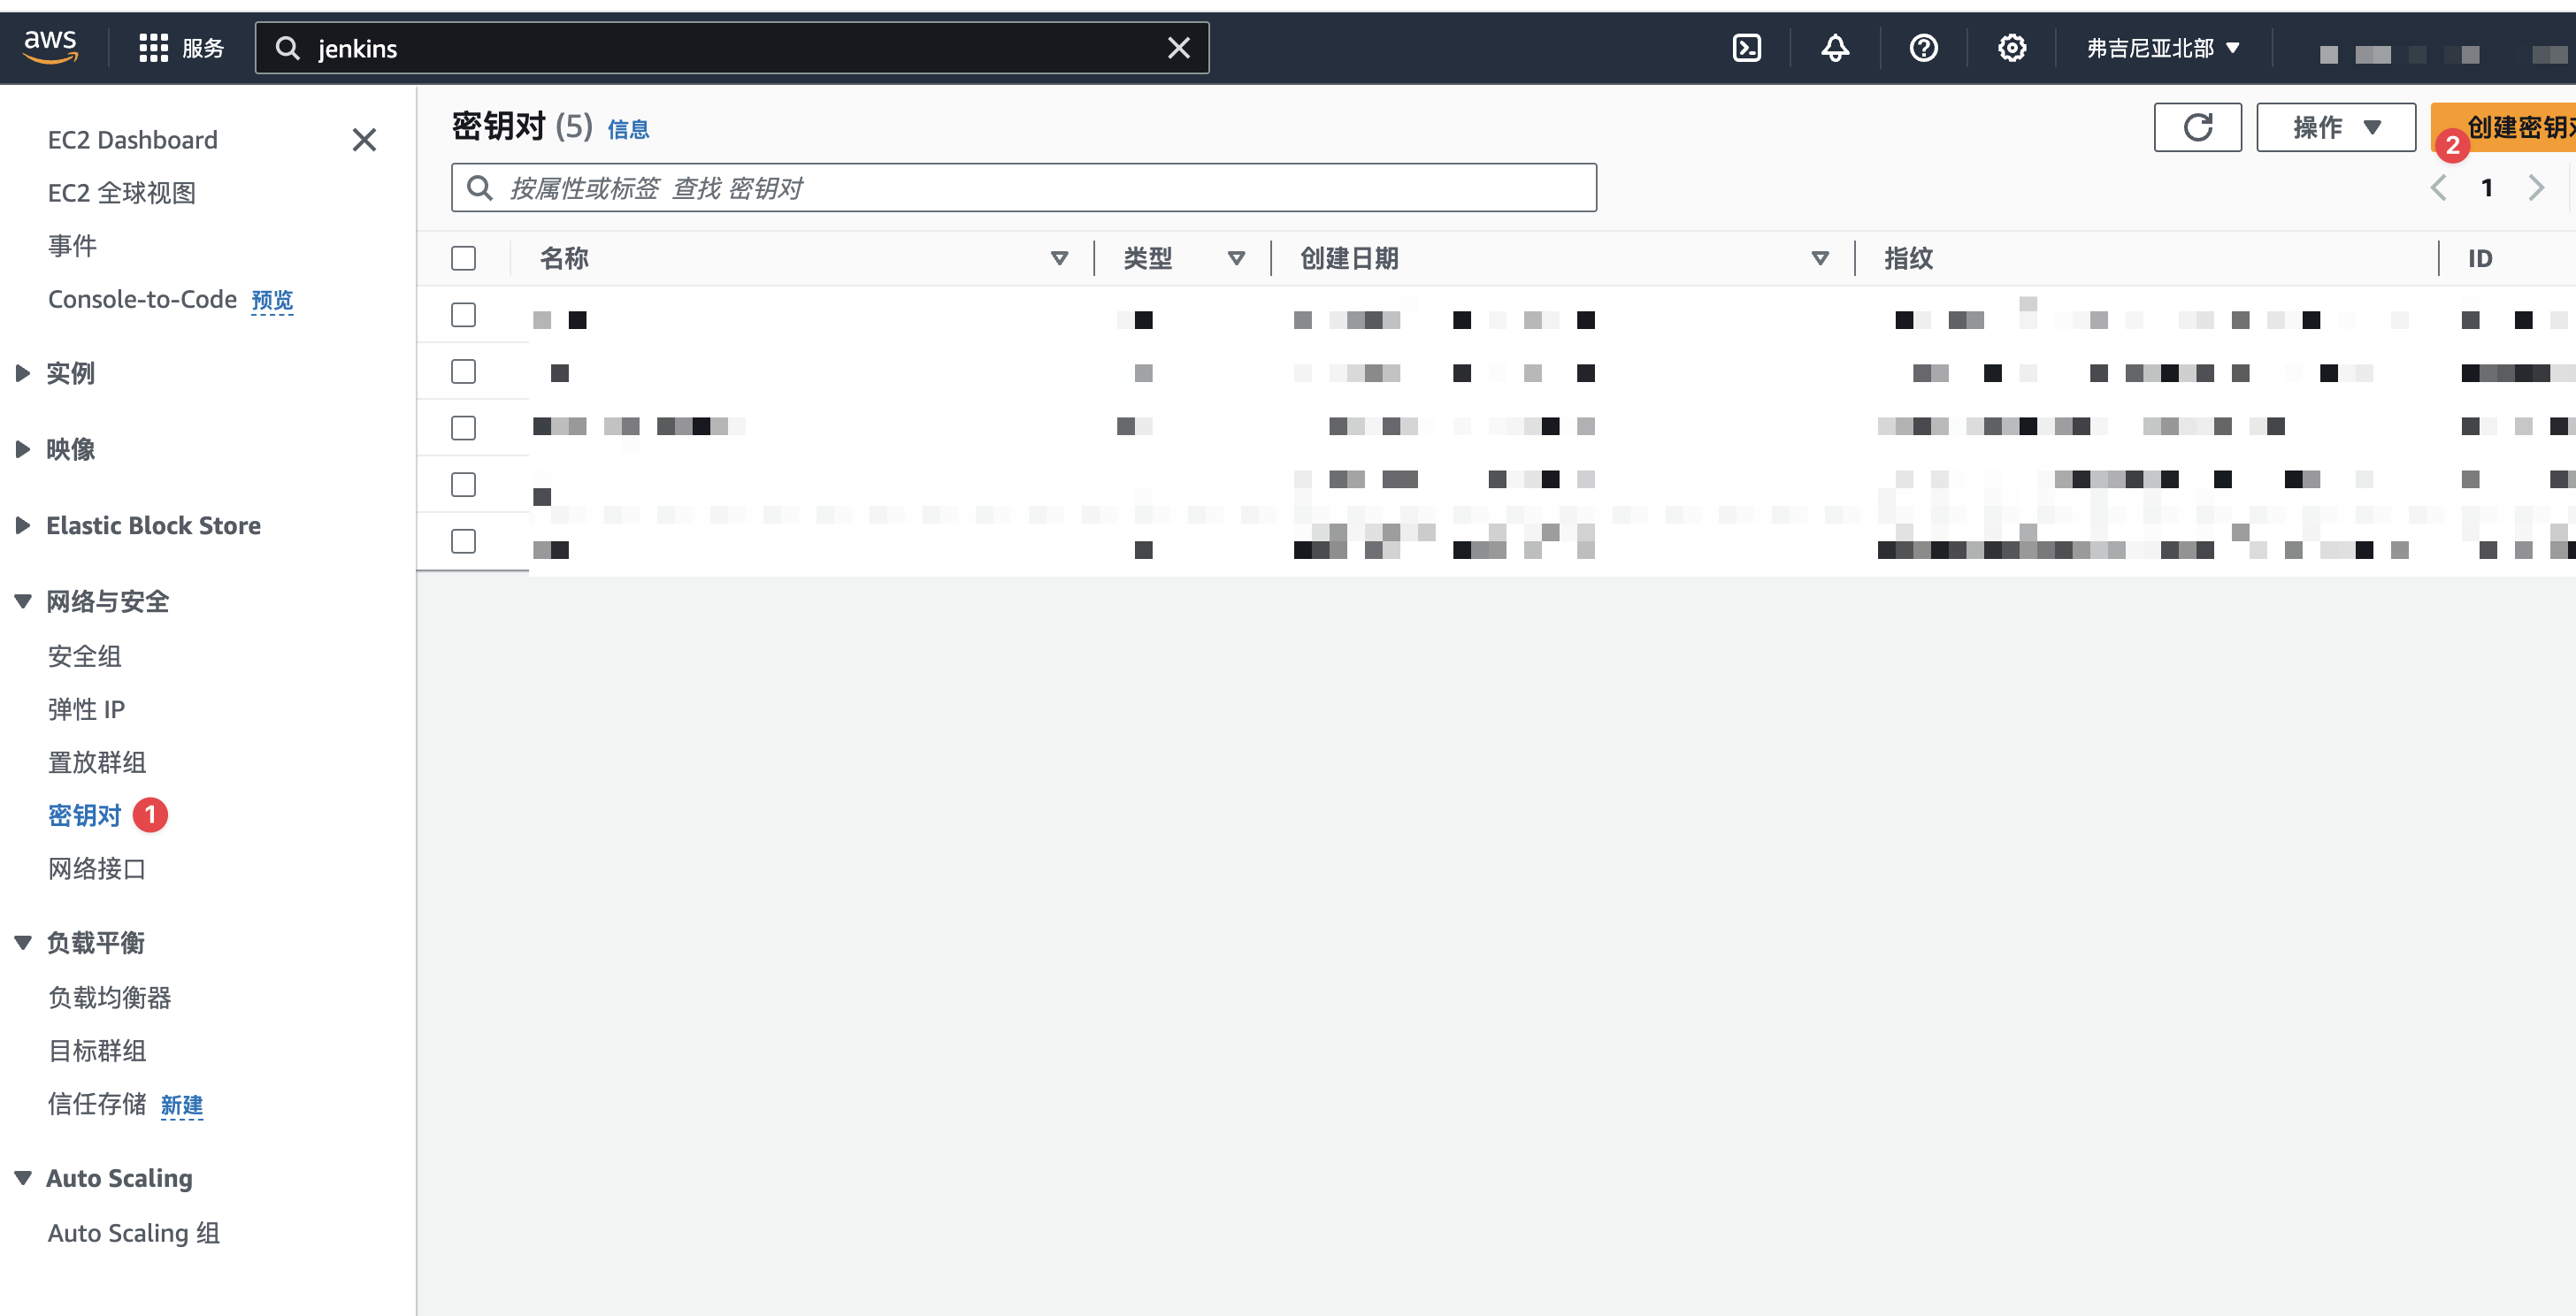Check the first key pair row
The height and width of the screenshot is (1316, 2576).
463,315
